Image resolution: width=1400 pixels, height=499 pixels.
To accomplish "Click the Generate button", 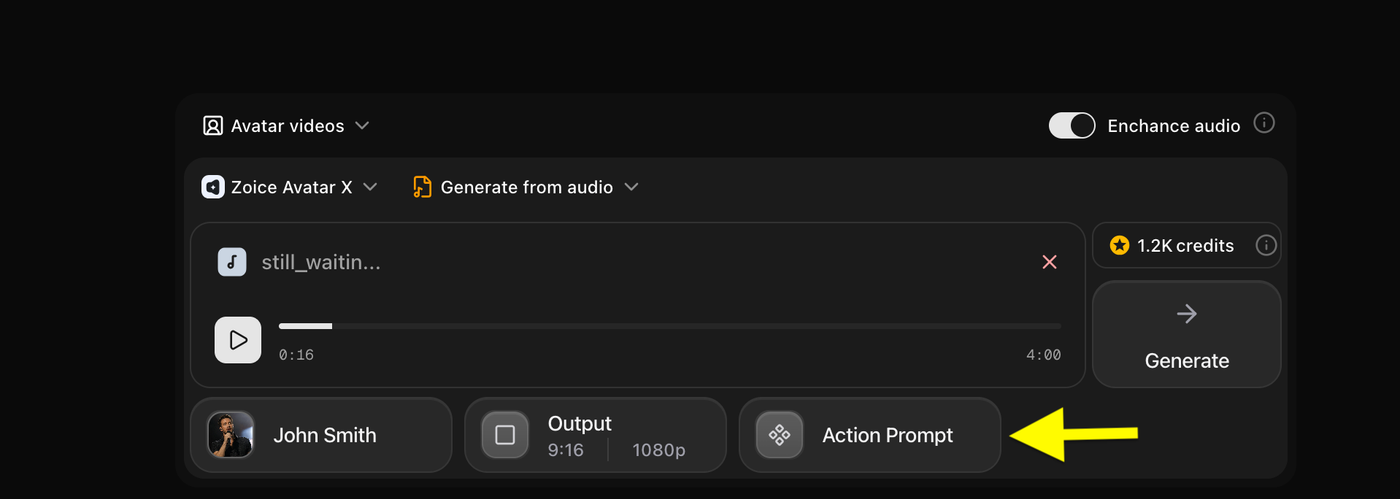I will click(x=1187, y=334).
